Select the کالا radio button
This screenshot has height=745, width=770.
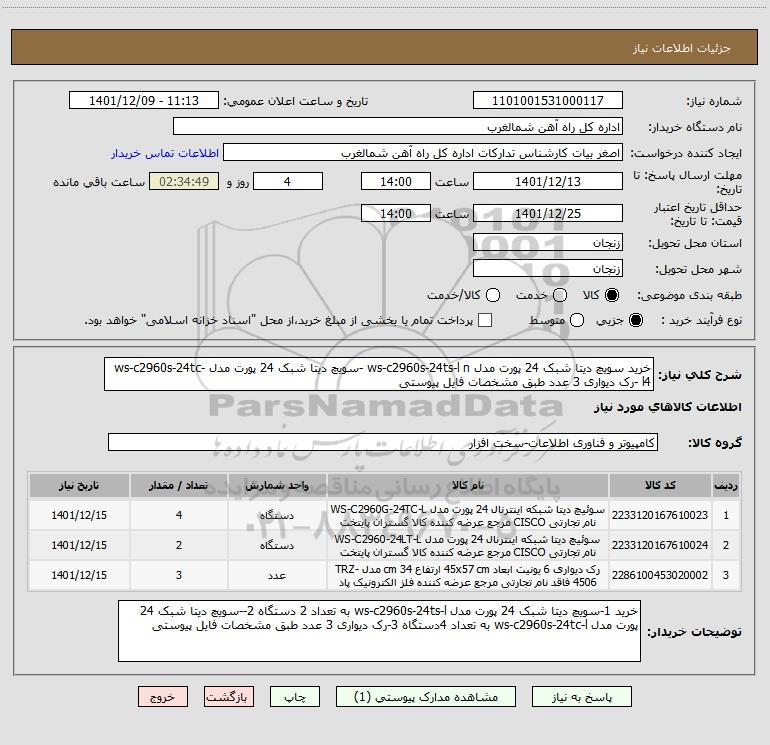pos(612,295)
